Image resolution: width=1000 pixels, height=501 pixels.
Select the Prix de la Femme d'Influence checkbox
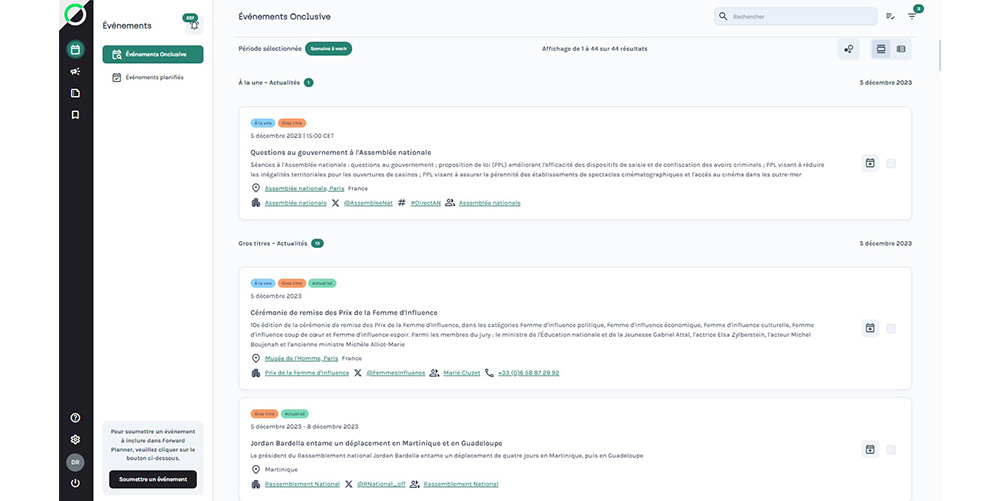tap(891, 328)
